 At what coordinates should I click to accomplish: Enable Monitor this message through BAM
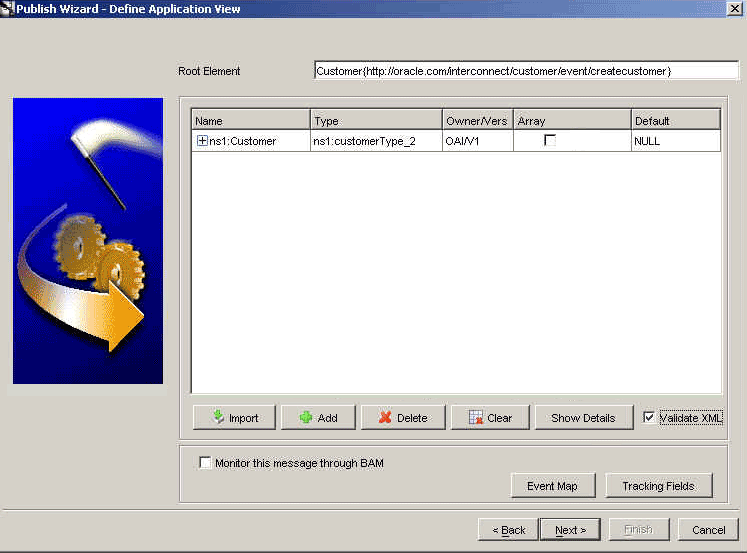point(205,463)
